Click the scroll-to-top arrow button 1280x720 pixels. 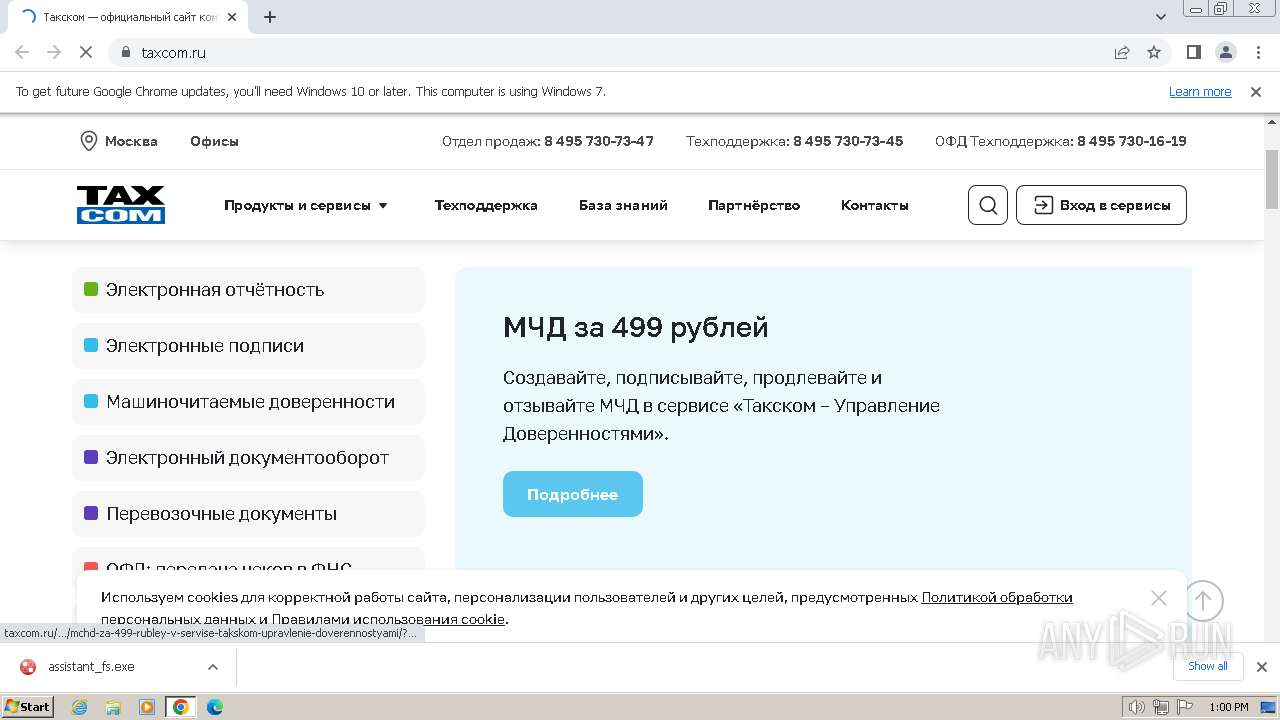(1203, 601)
